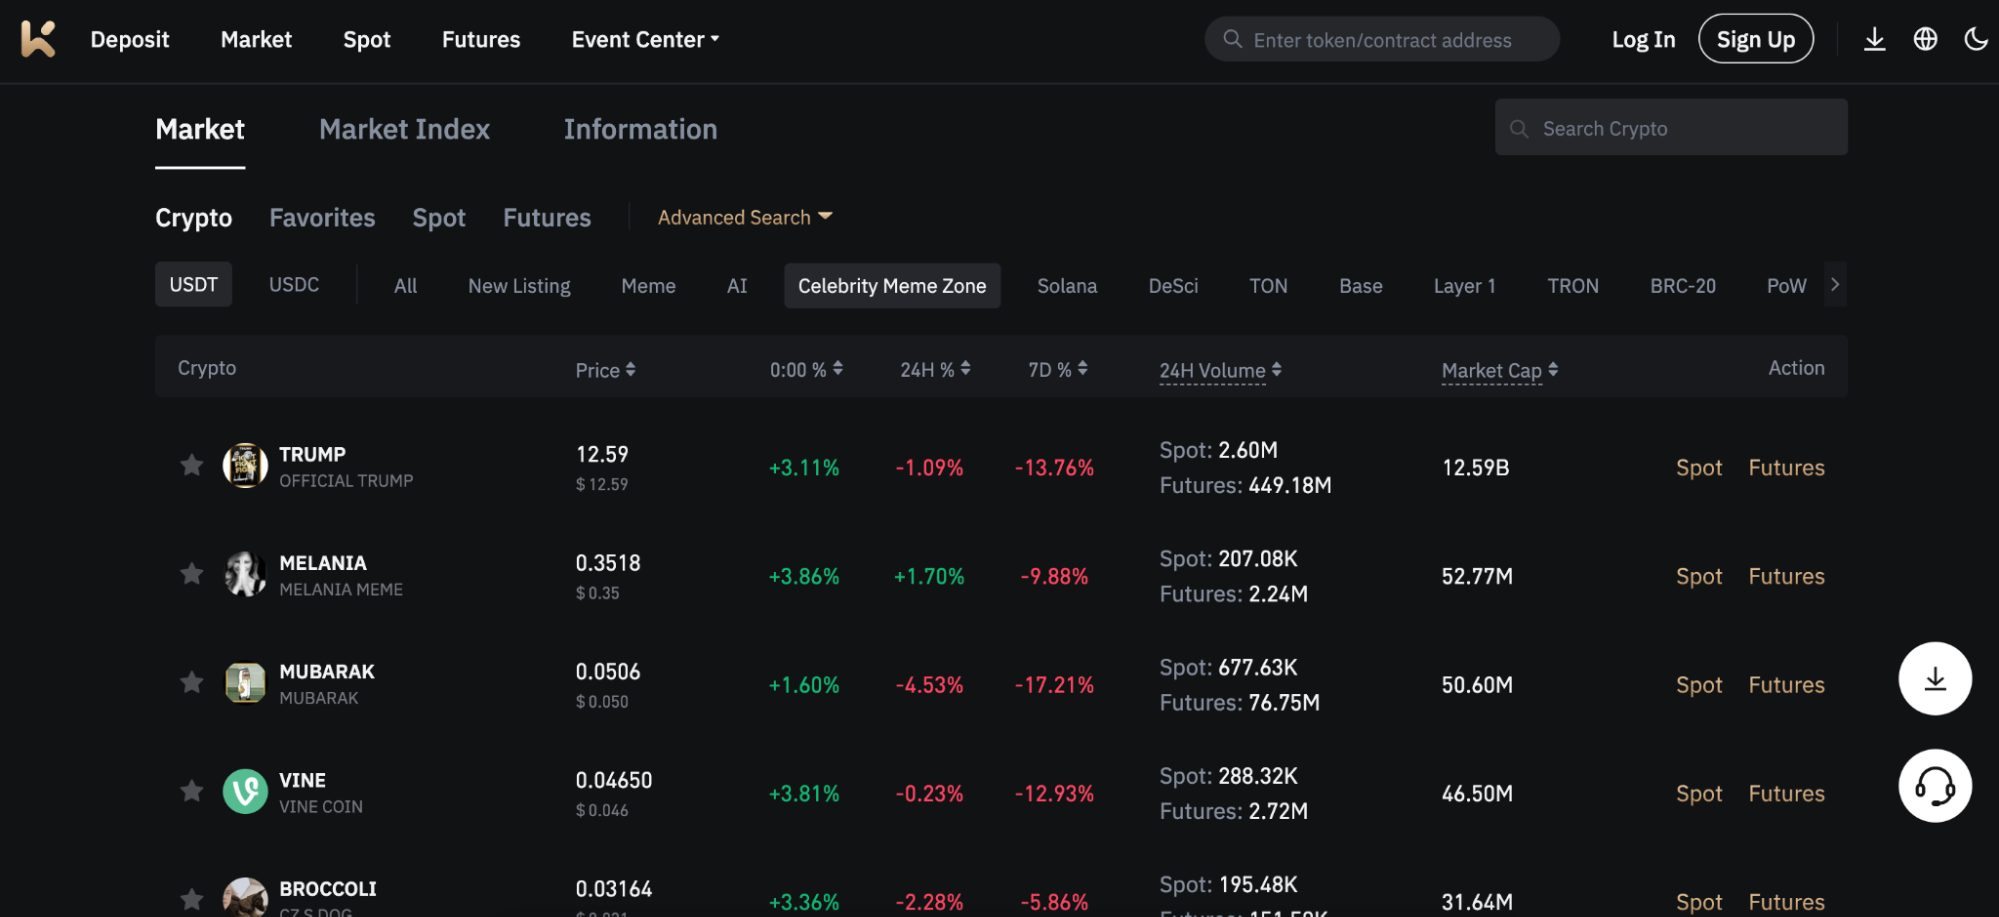Filter by New Listing category
1999x917 pixels.
pos(519,286)
